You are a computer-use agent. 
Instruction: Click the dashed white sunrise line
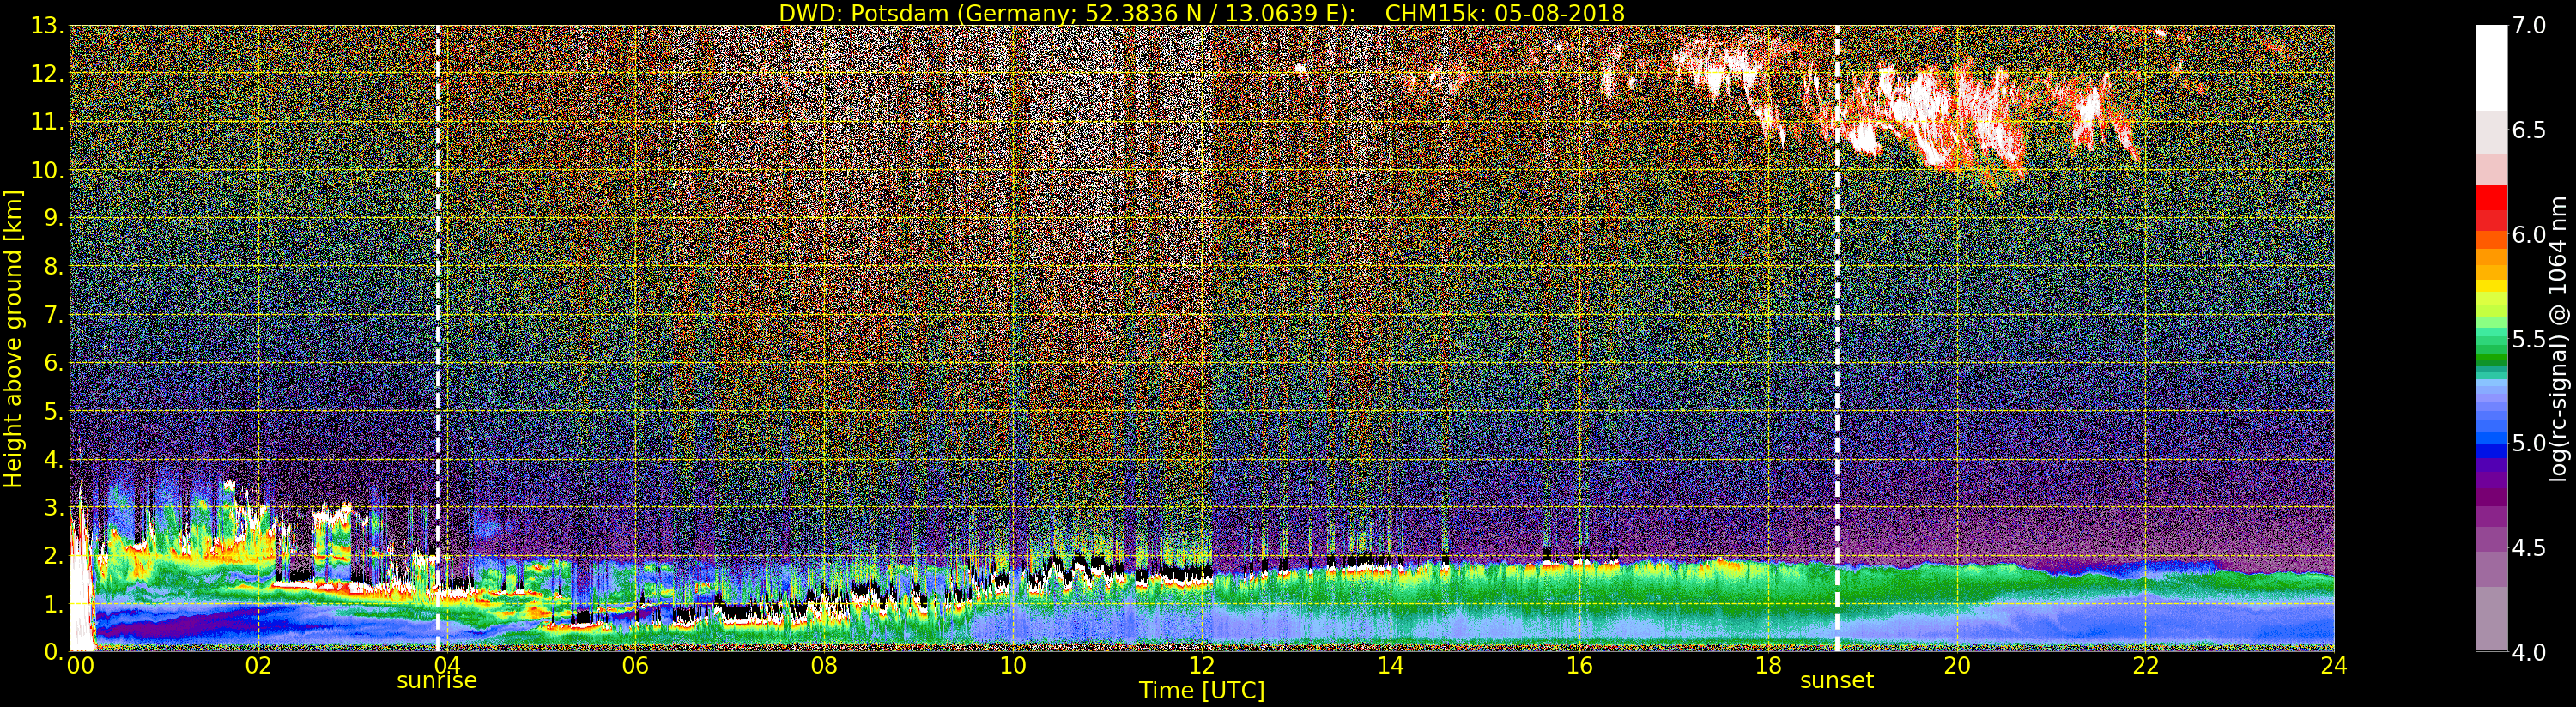coord(438,339)
